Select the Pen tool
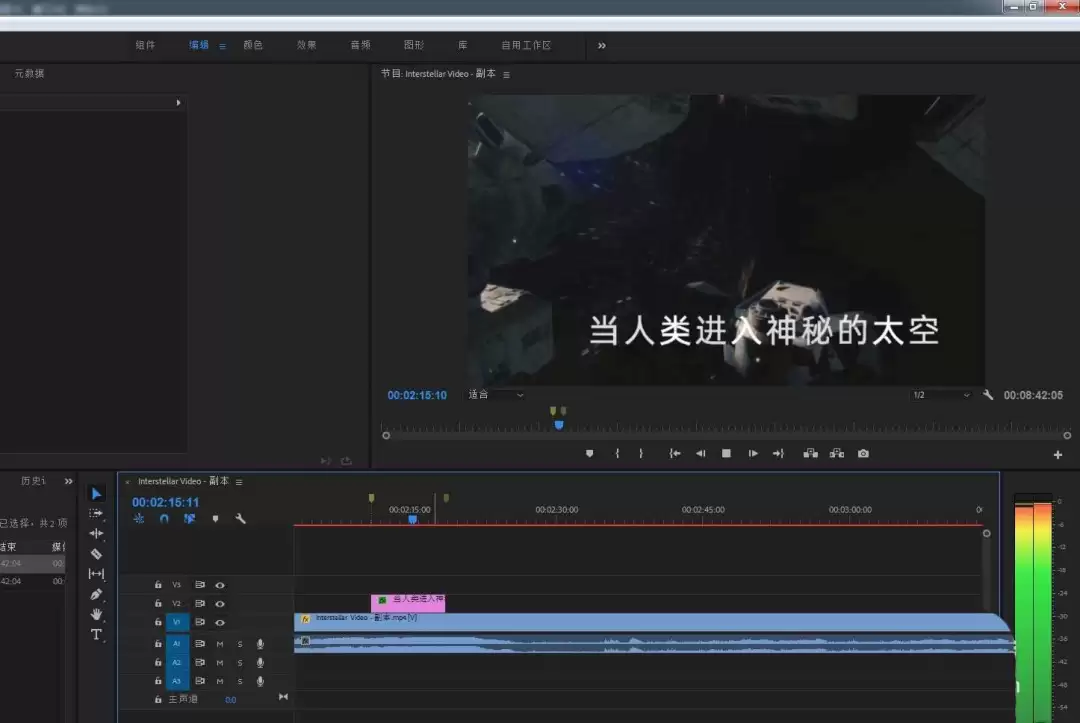This screenshot has height=723, width=1080. tap(96, 594)
